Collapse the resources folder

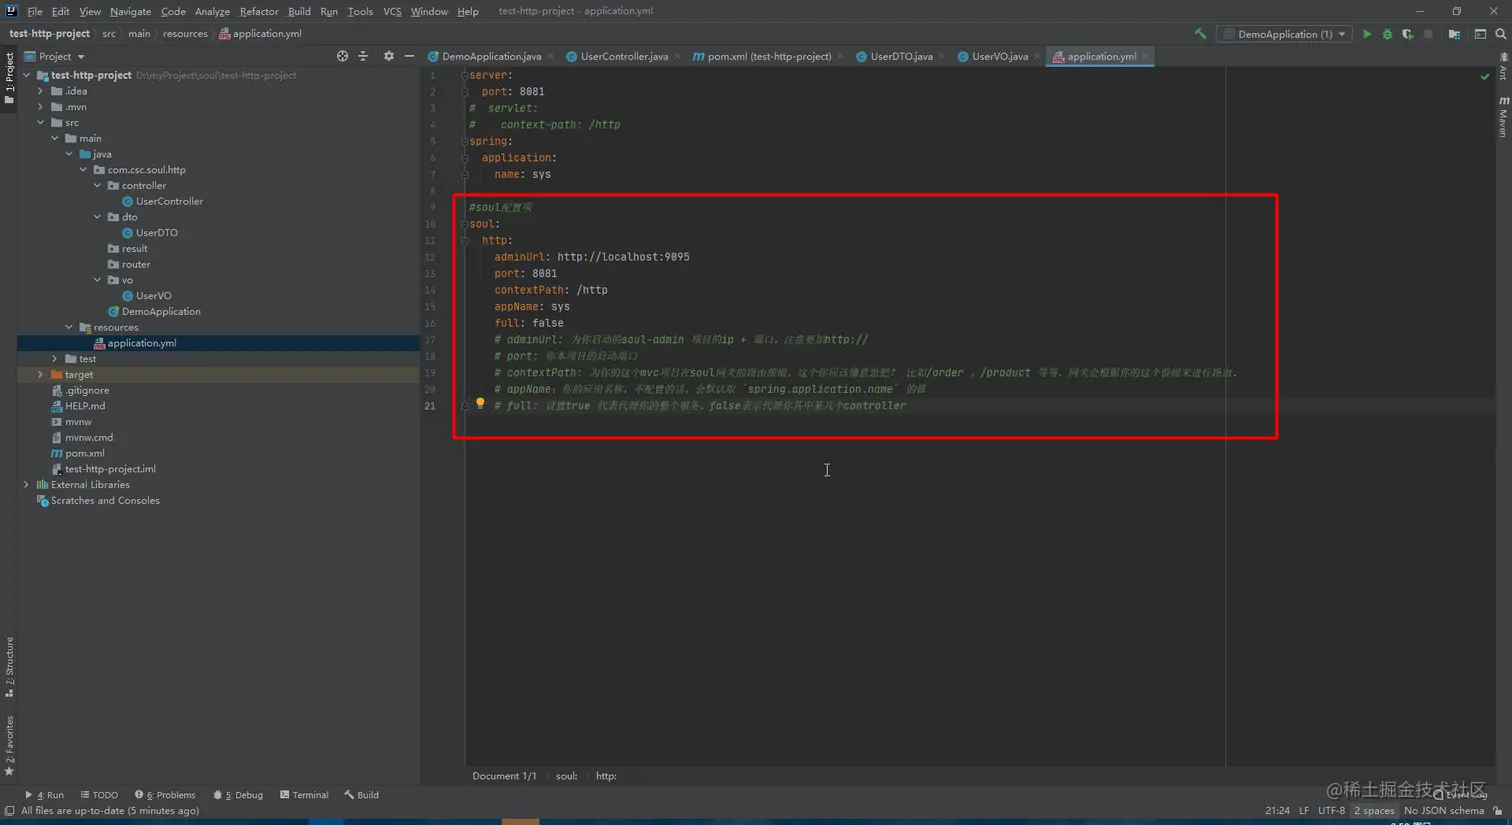(69, 327)
